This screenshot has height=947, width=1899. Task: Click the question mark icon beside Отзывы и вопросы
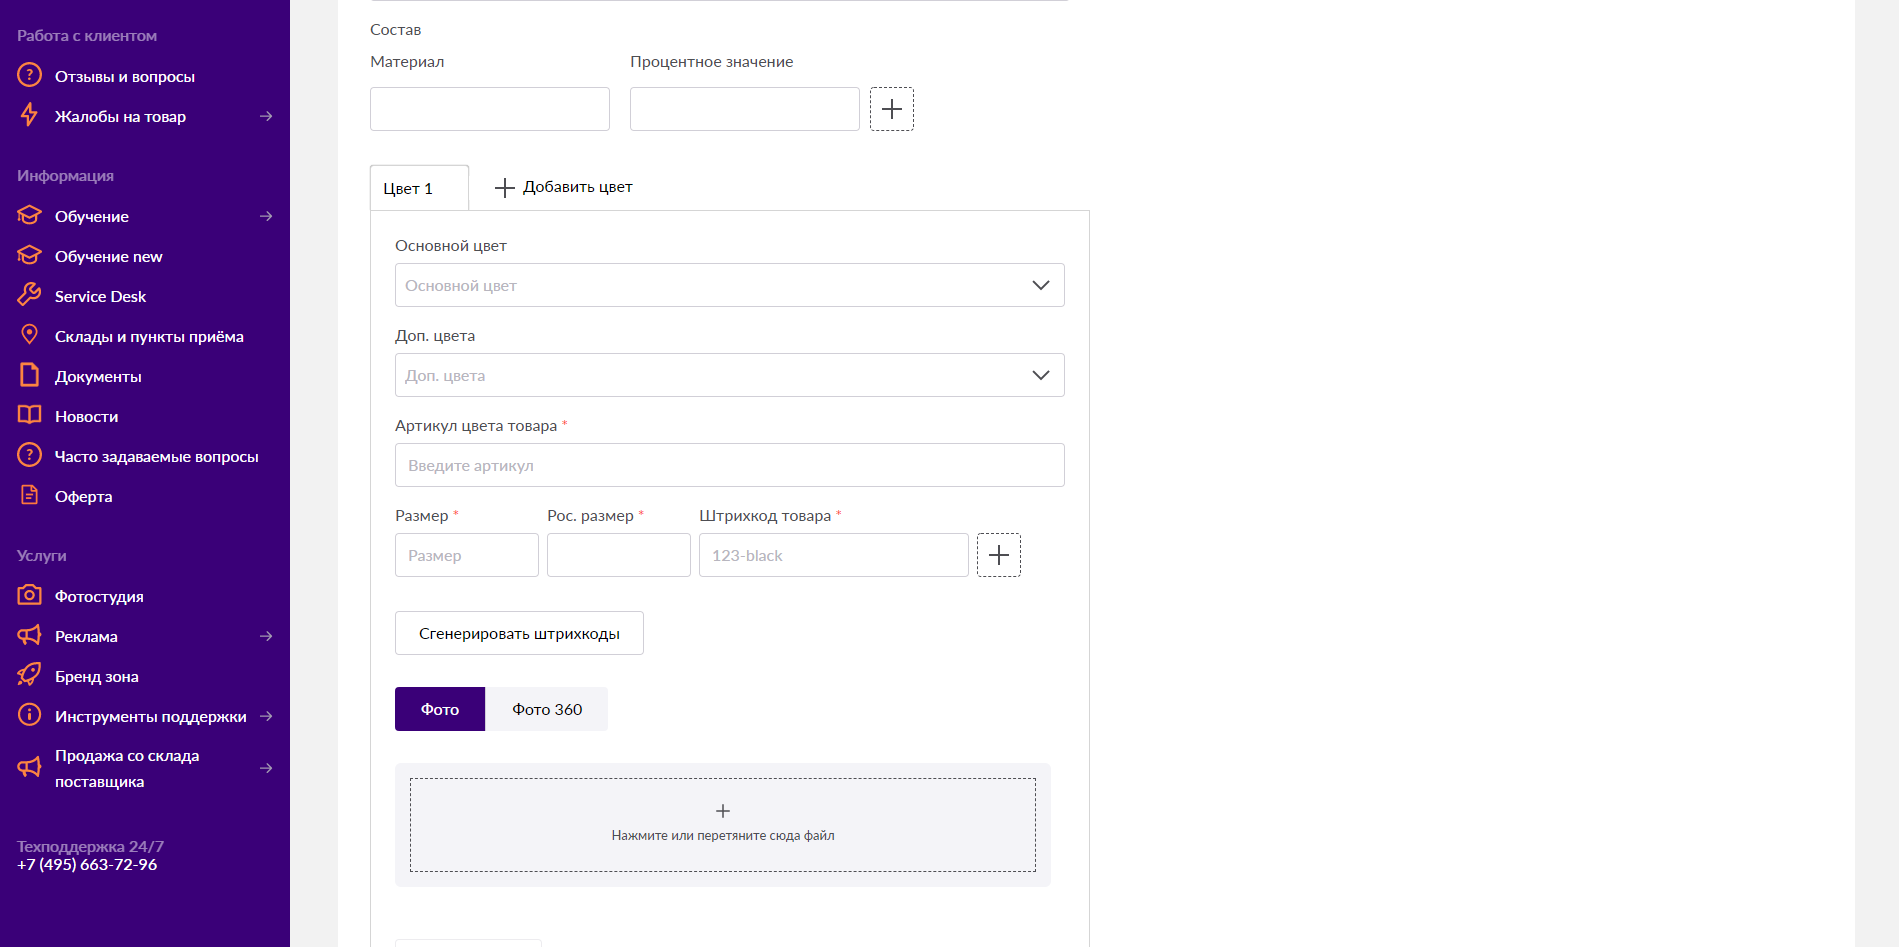tap(30, 75)
